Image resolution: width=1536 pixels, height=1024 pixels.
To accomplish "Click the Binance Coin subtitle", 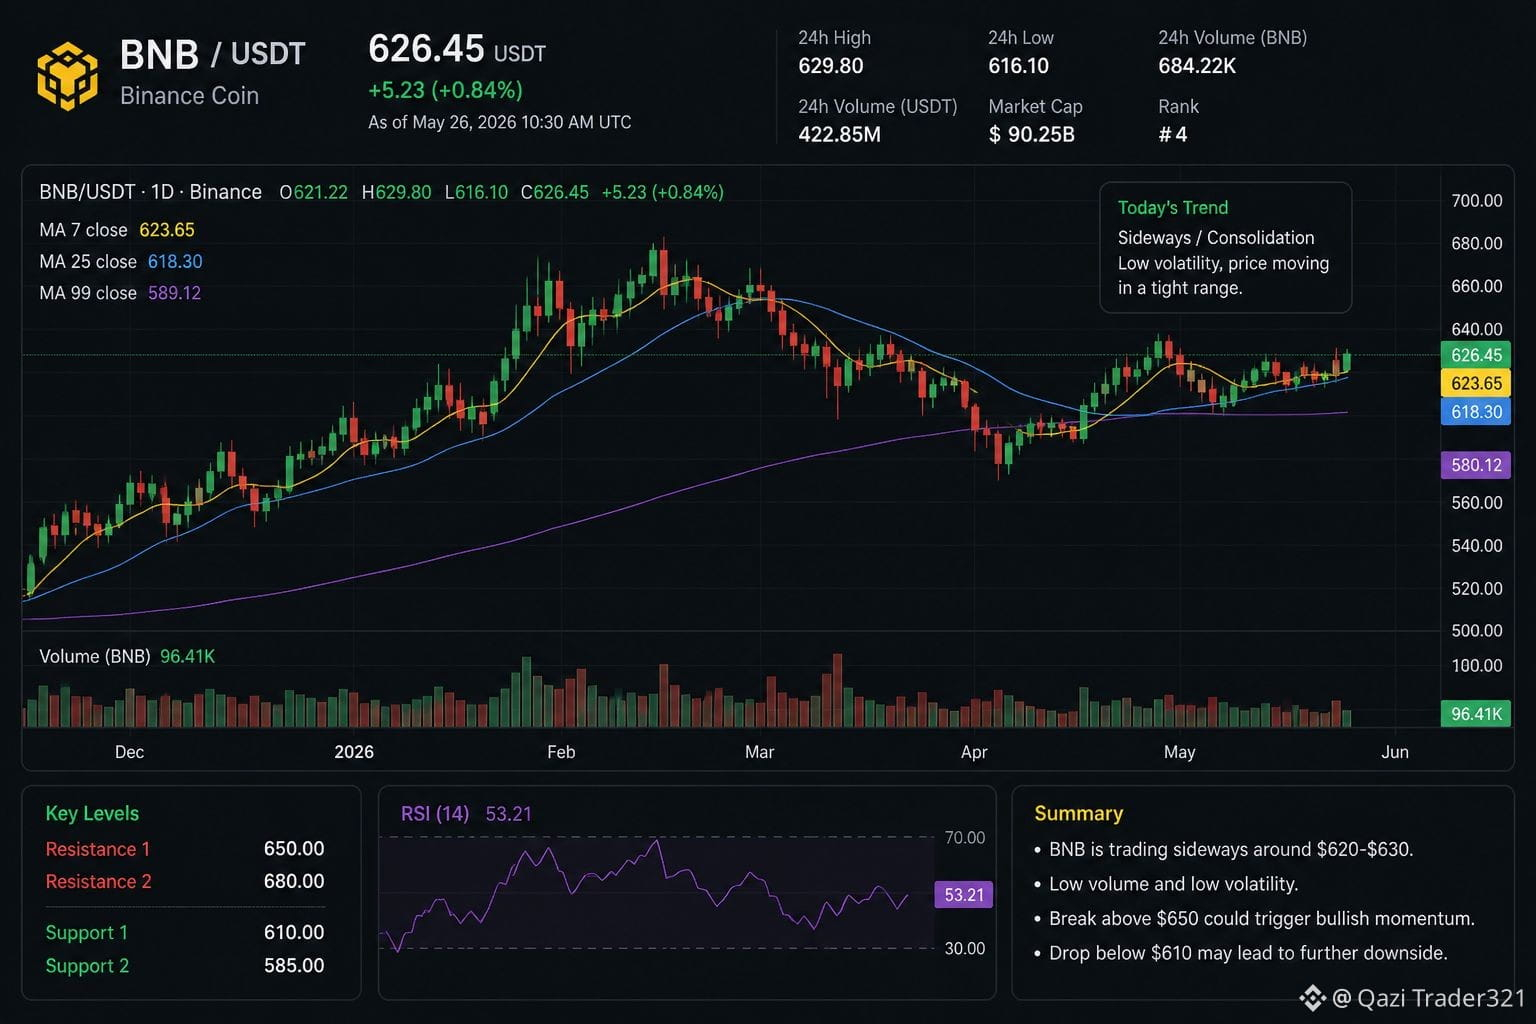I will 189,96.
